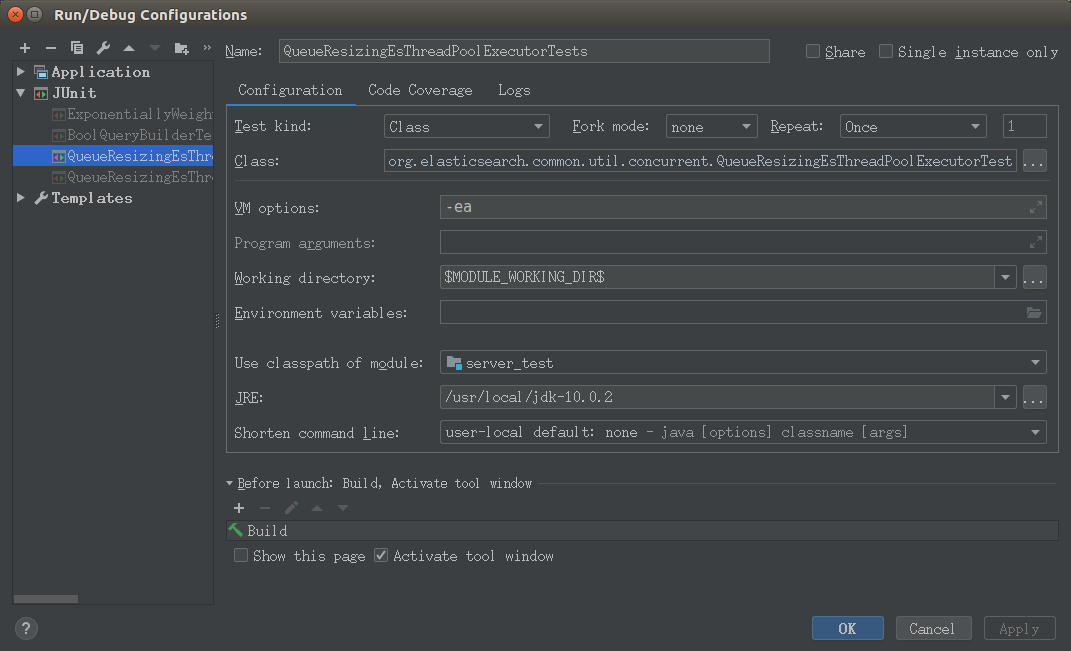Image resolution: width=1071 pixels, height=651 pixels.
Task: Collapse the Before launch section
Action: pos(230,483)
